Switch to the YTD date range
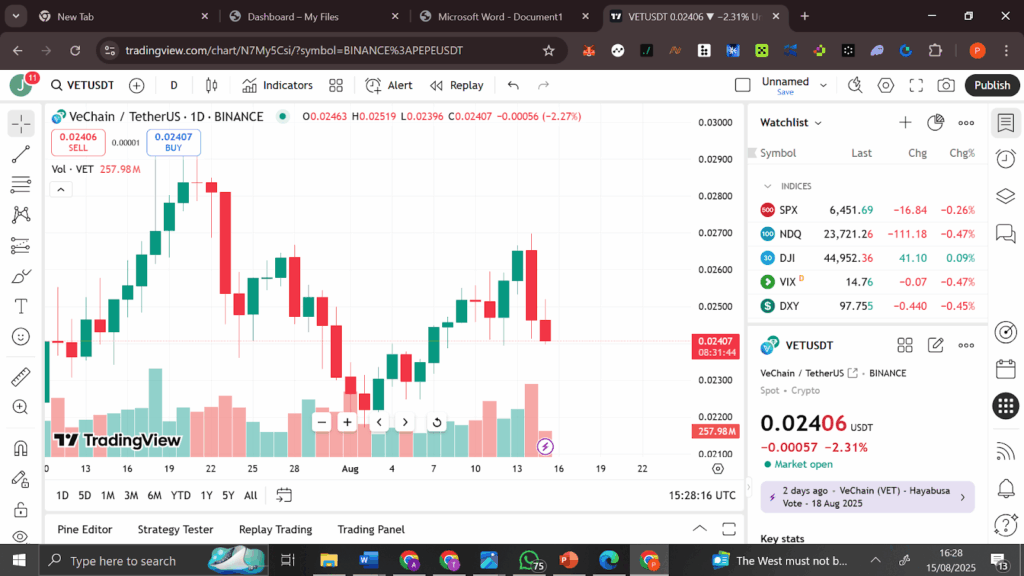The height and width of the screenshot is (576, 1024). click(180, 496)
